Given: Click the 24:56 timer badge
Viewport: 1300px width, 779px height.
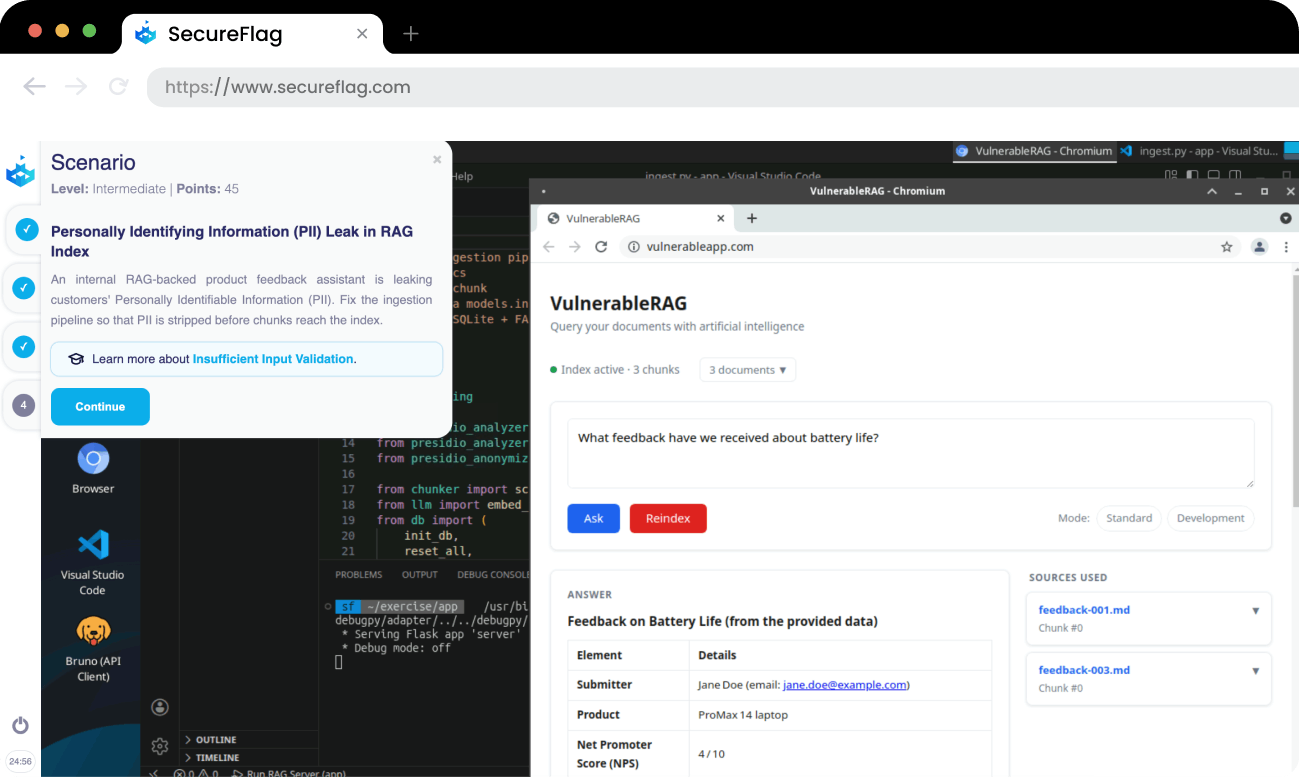Looking at the screenshot, I should click(20, 761).
